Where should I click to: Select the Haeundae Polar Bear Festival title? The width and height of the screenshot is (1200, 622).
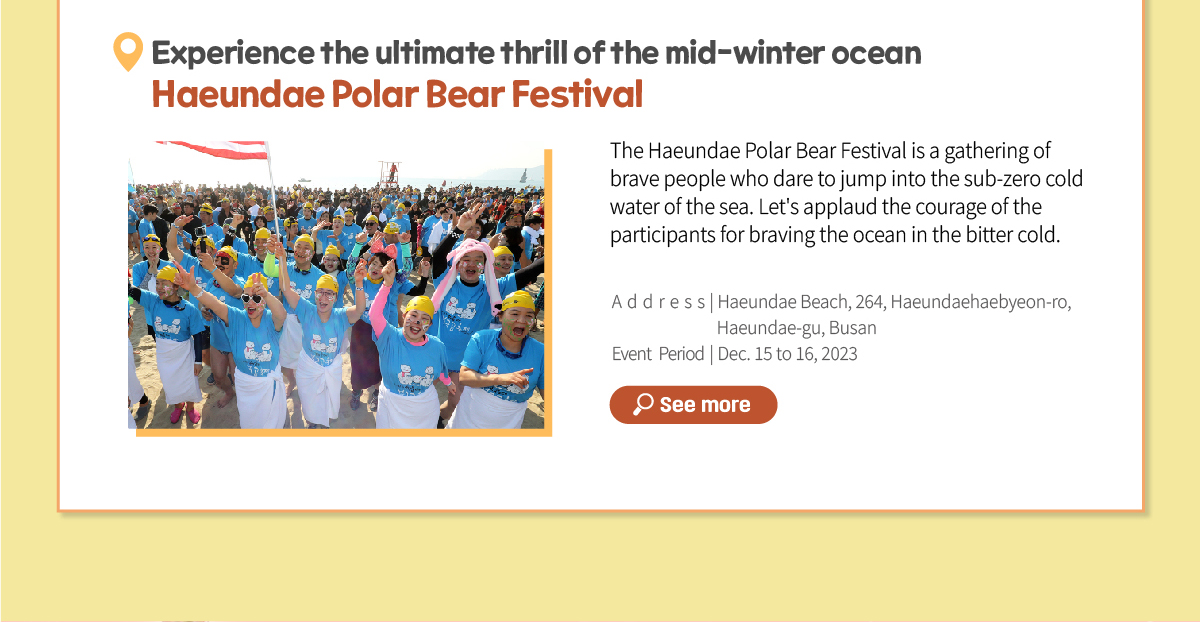pyautogui.click(x=397, y=95)
